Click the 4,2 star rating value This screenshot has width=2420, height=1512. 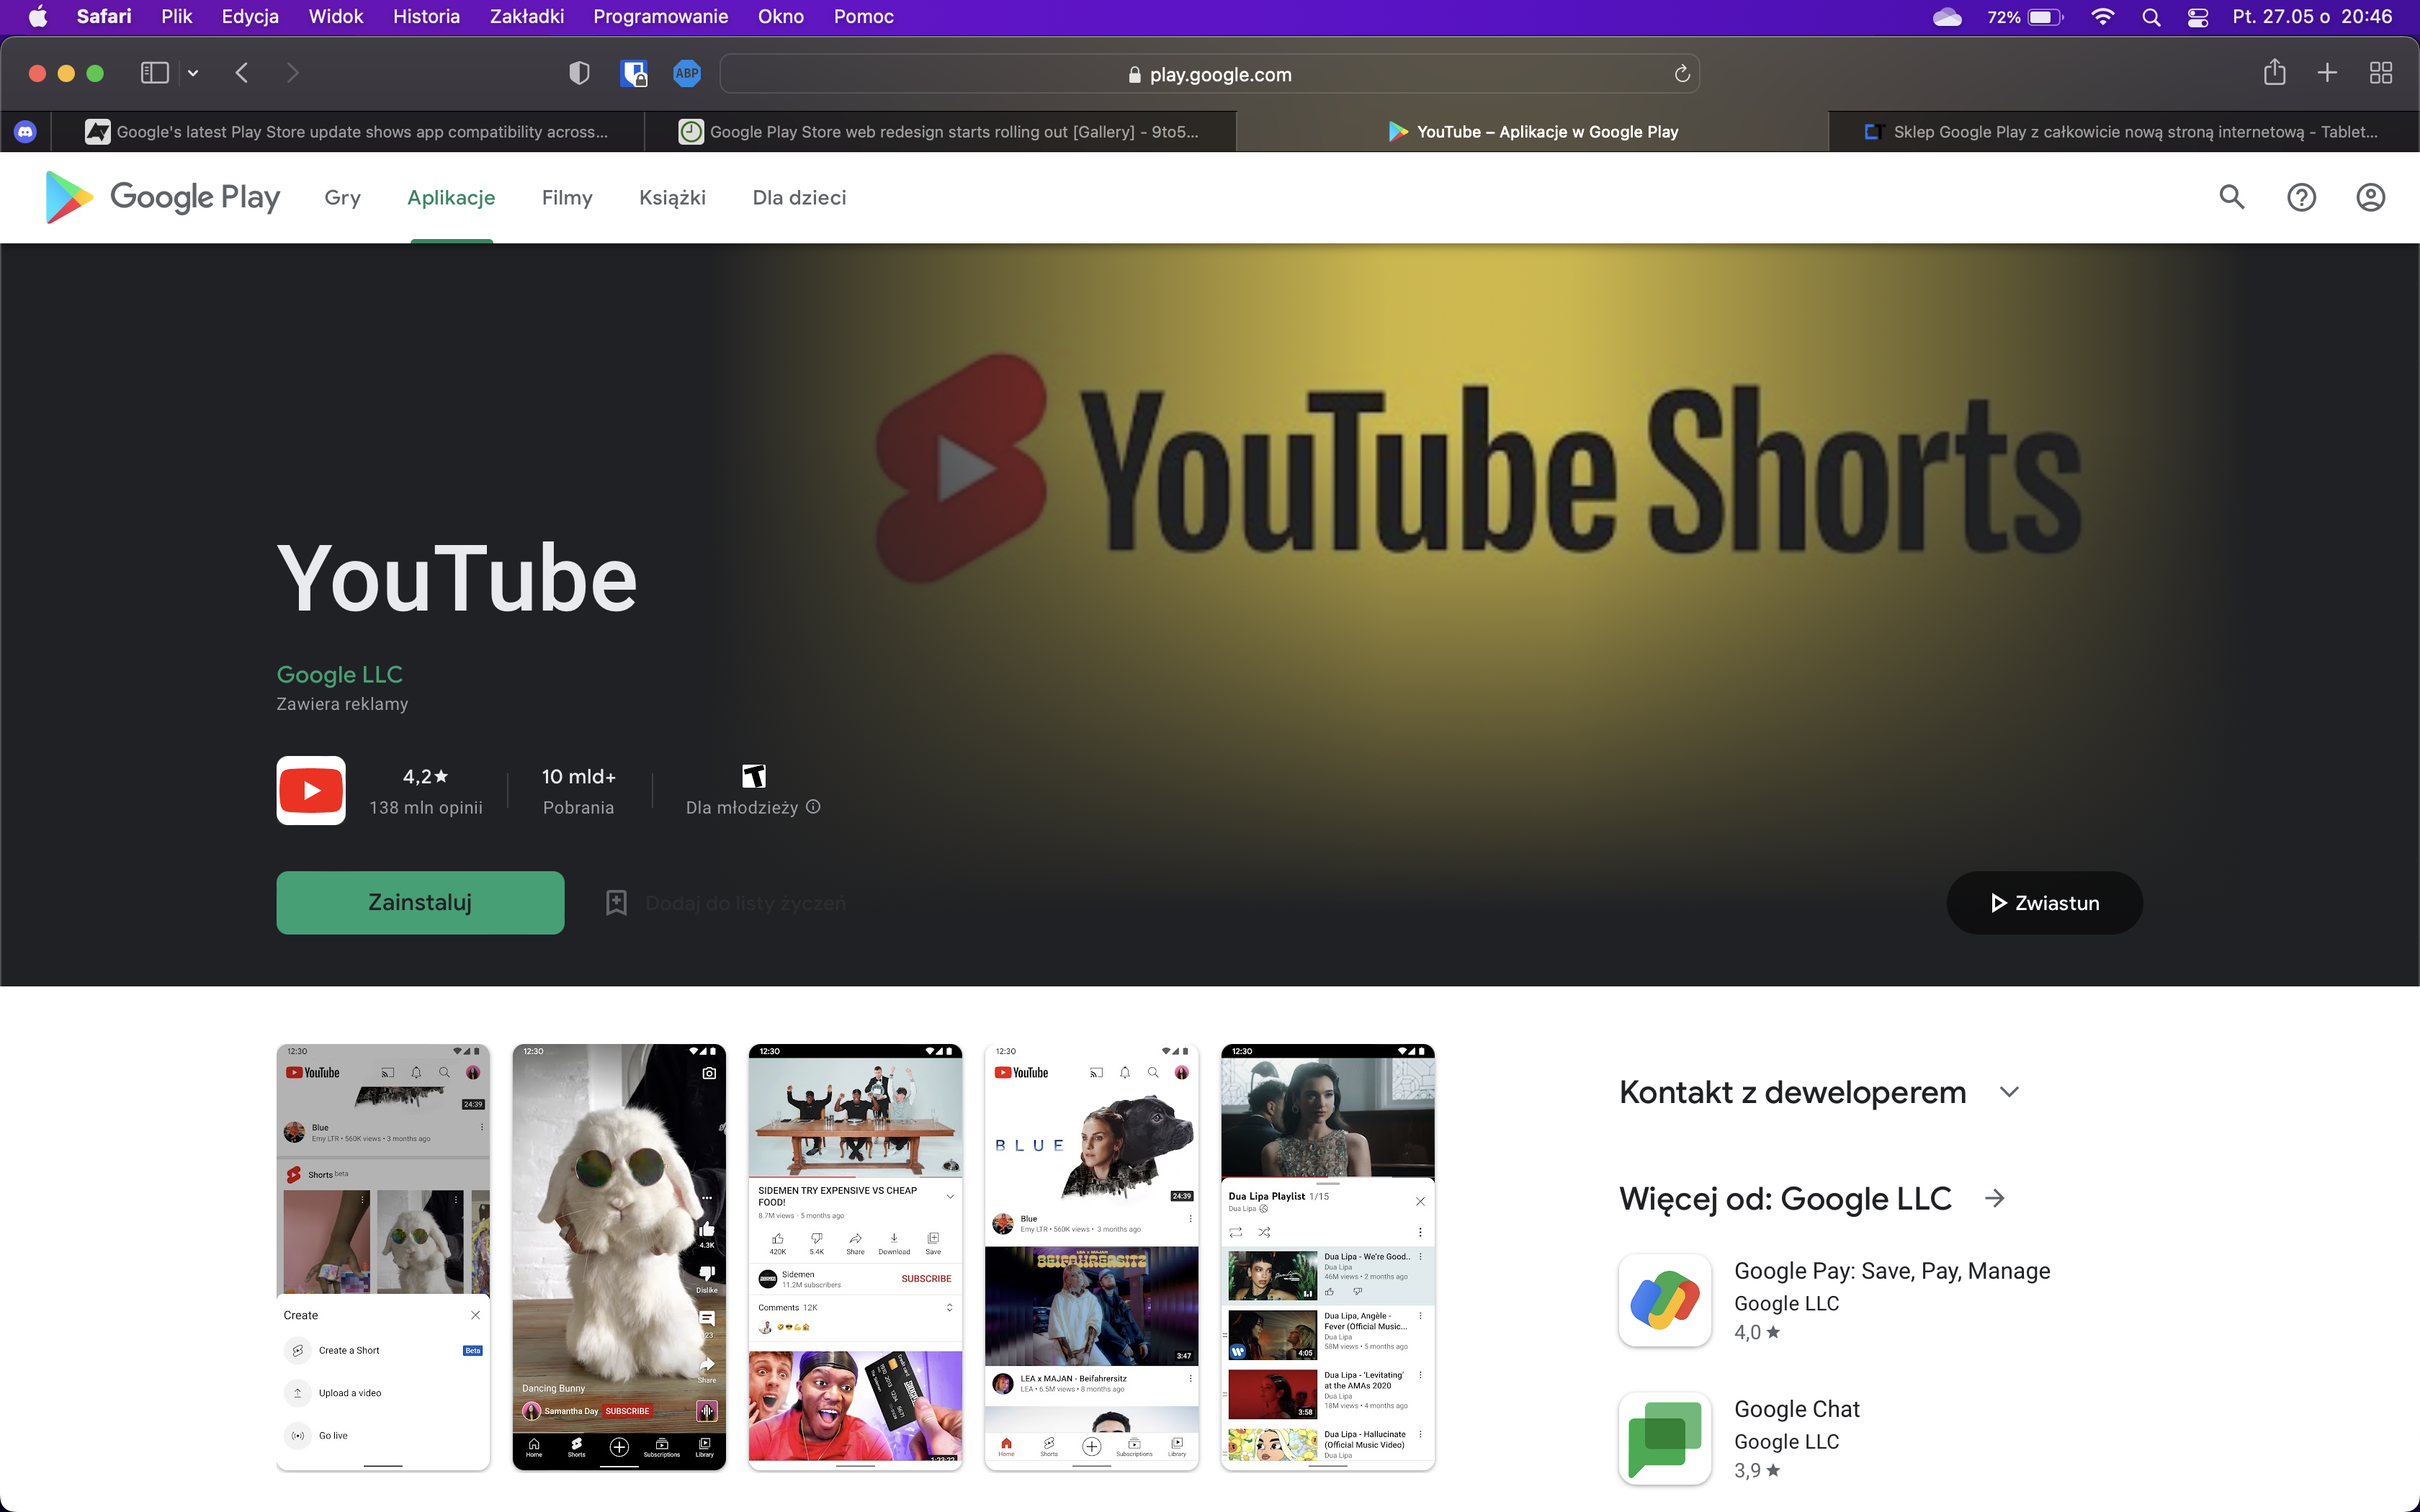pyautogui.click(x=425, y=776)
